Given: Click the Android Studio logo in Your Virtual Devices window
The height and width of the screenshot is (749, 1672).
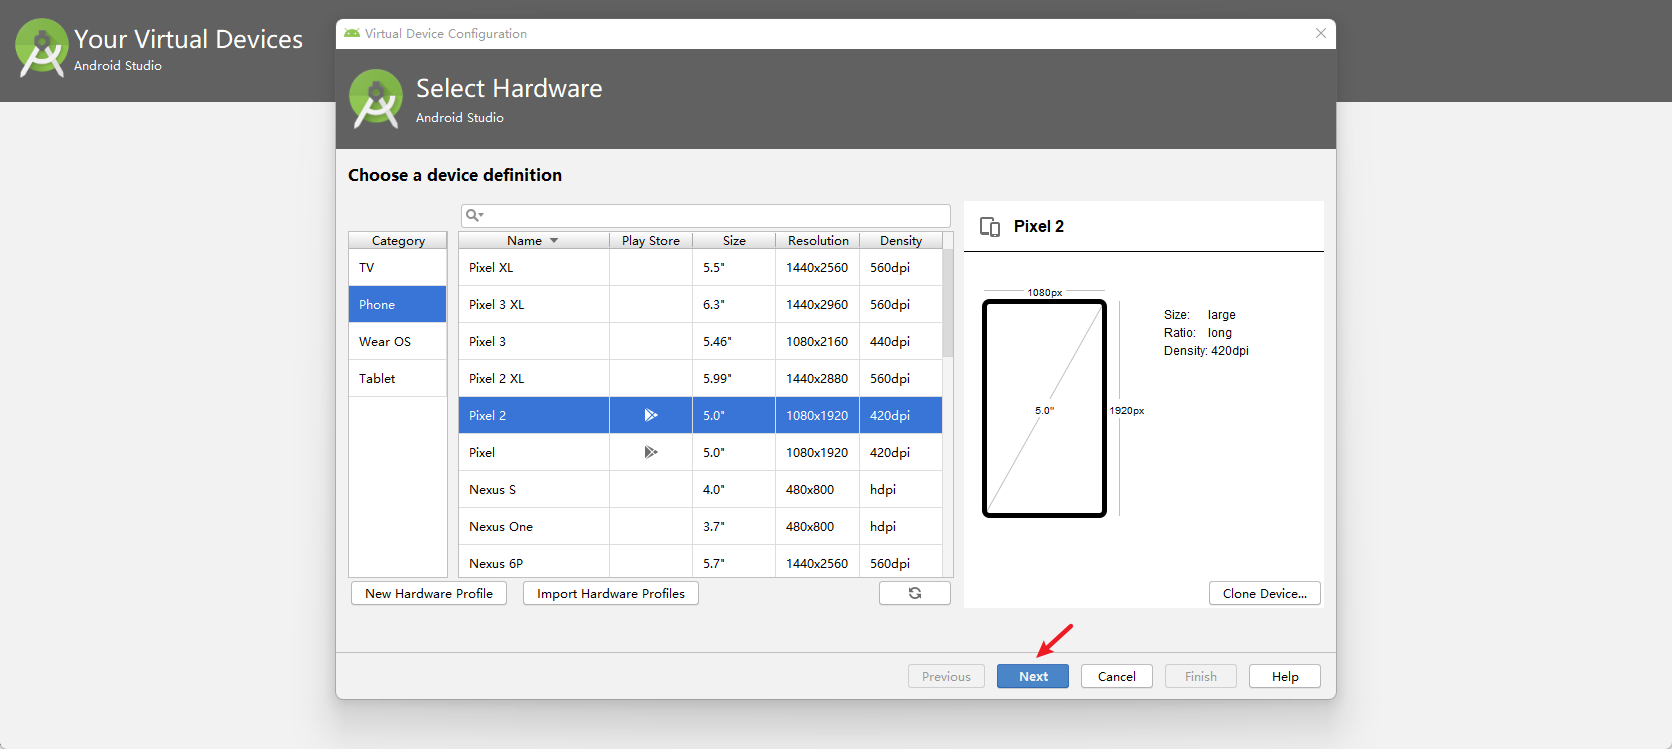Looking at the screenshot, I should pyautogui.click(x=42, y=47).
